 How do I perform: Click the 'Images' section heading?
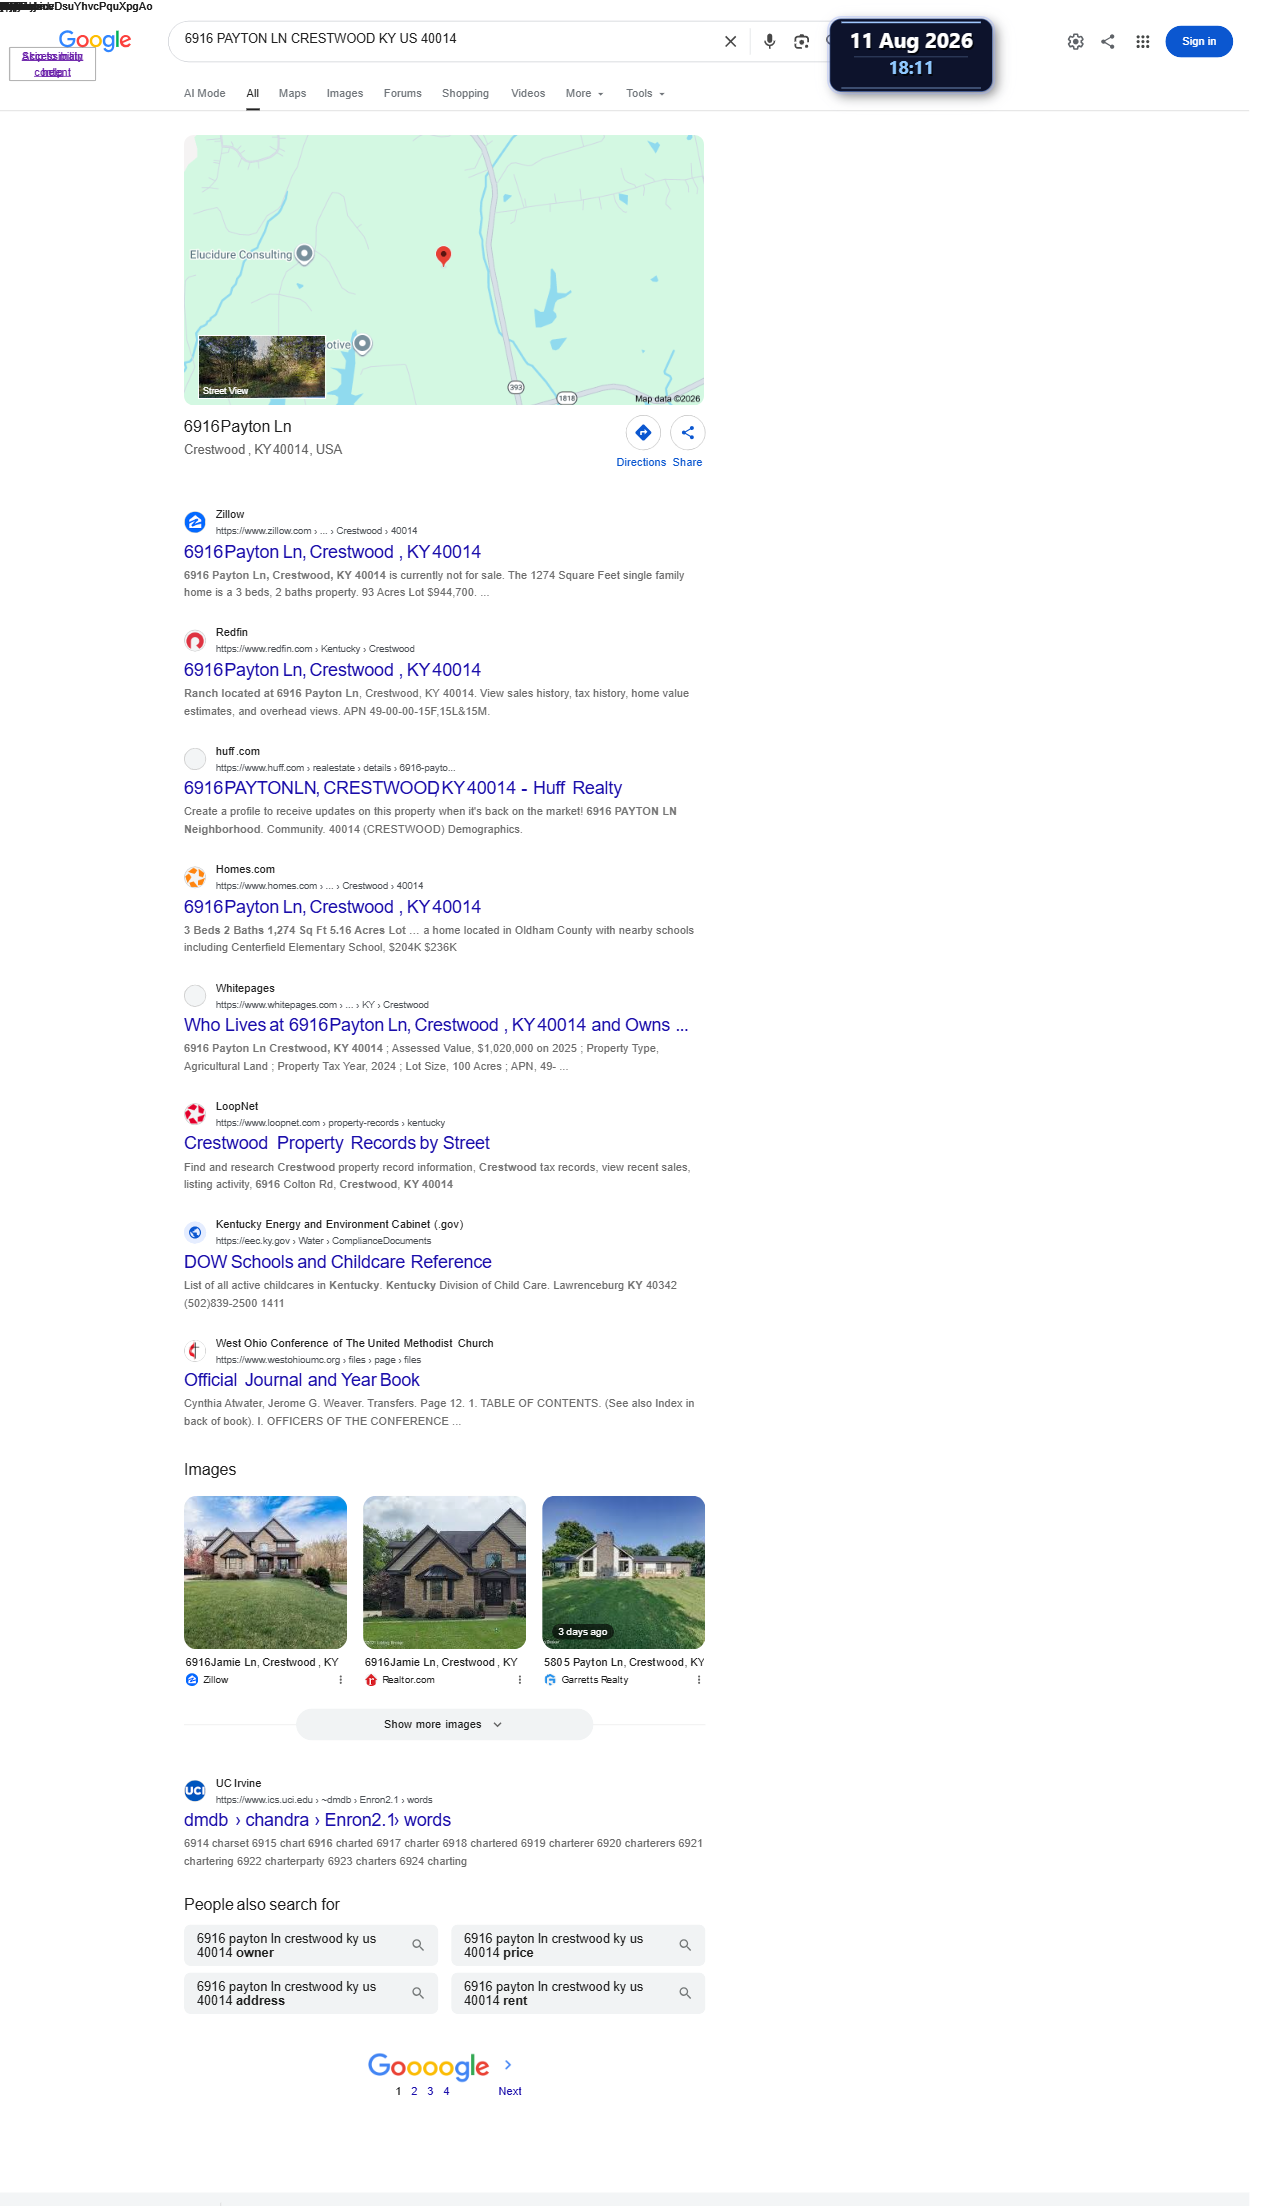(x=210, y=1469)
